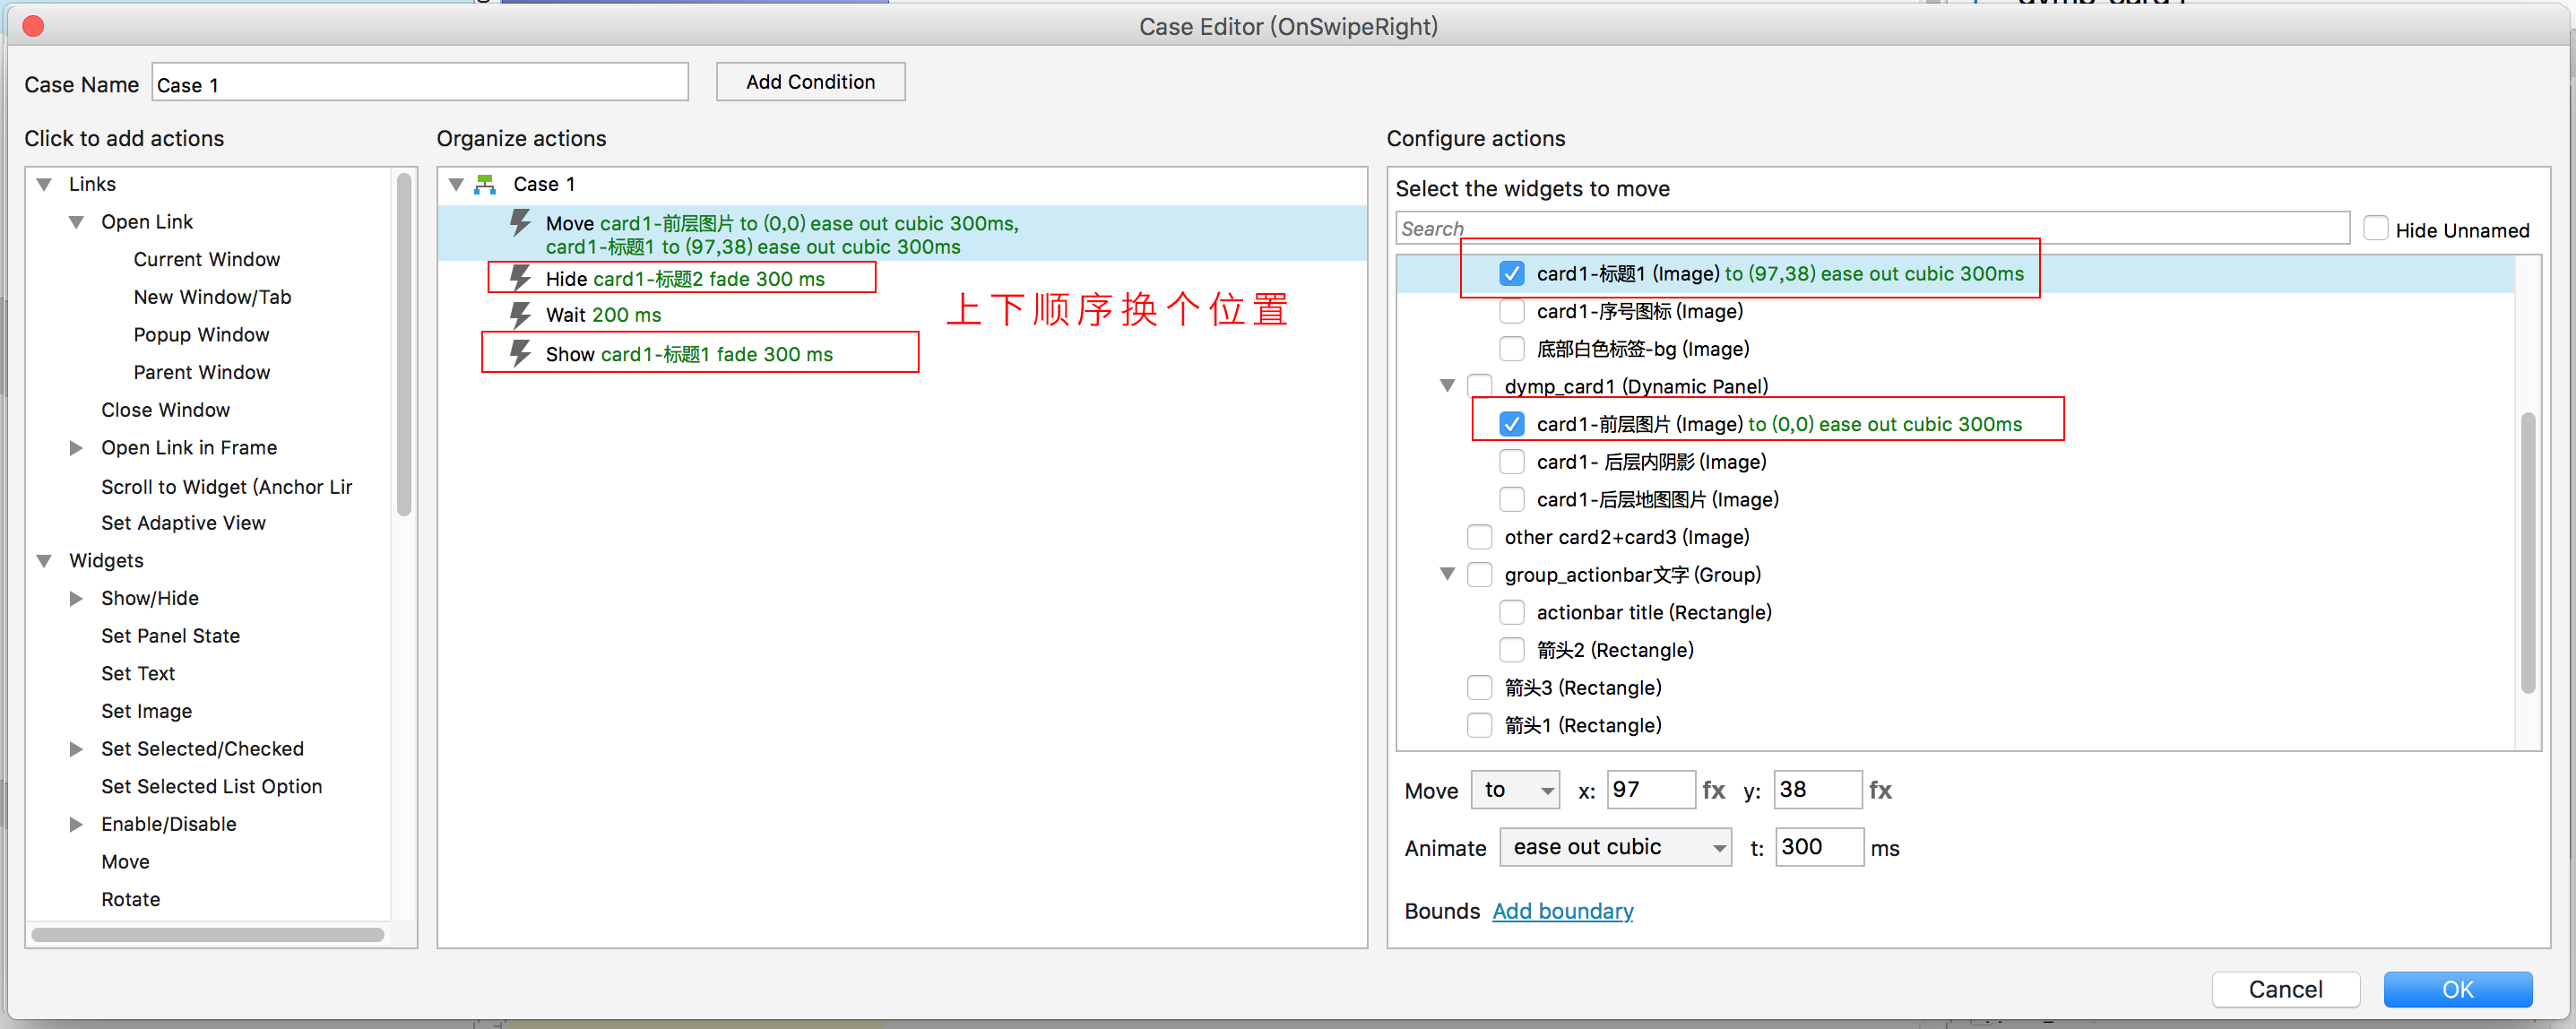
Task: Check the other card2+card3 (Image) checkbox
Action: tap(1479, 537)
